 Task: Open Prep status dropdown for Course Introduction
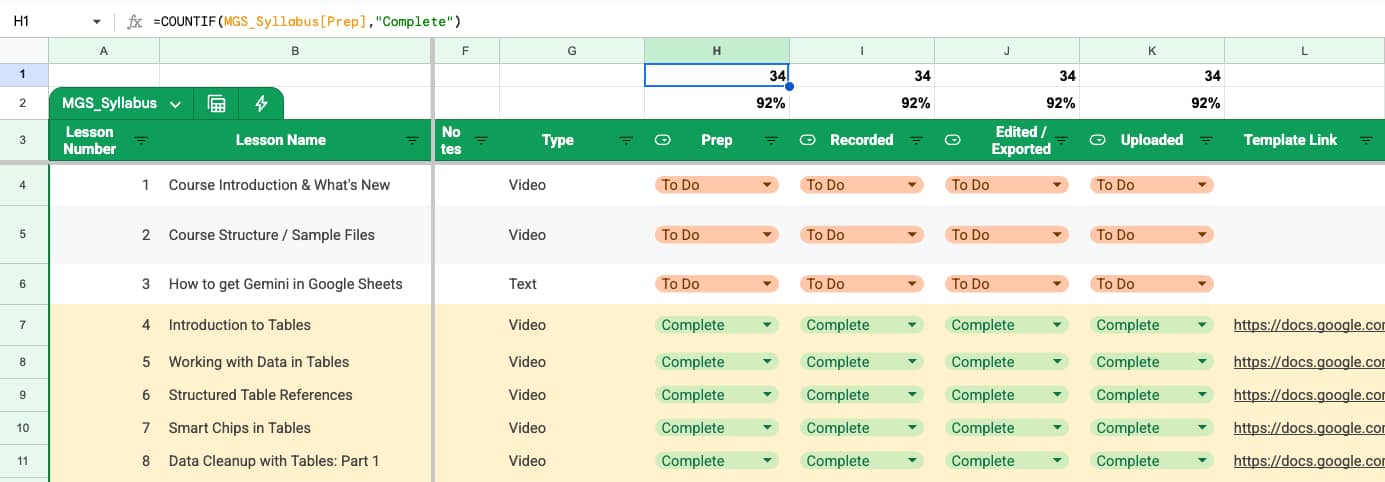767,185
